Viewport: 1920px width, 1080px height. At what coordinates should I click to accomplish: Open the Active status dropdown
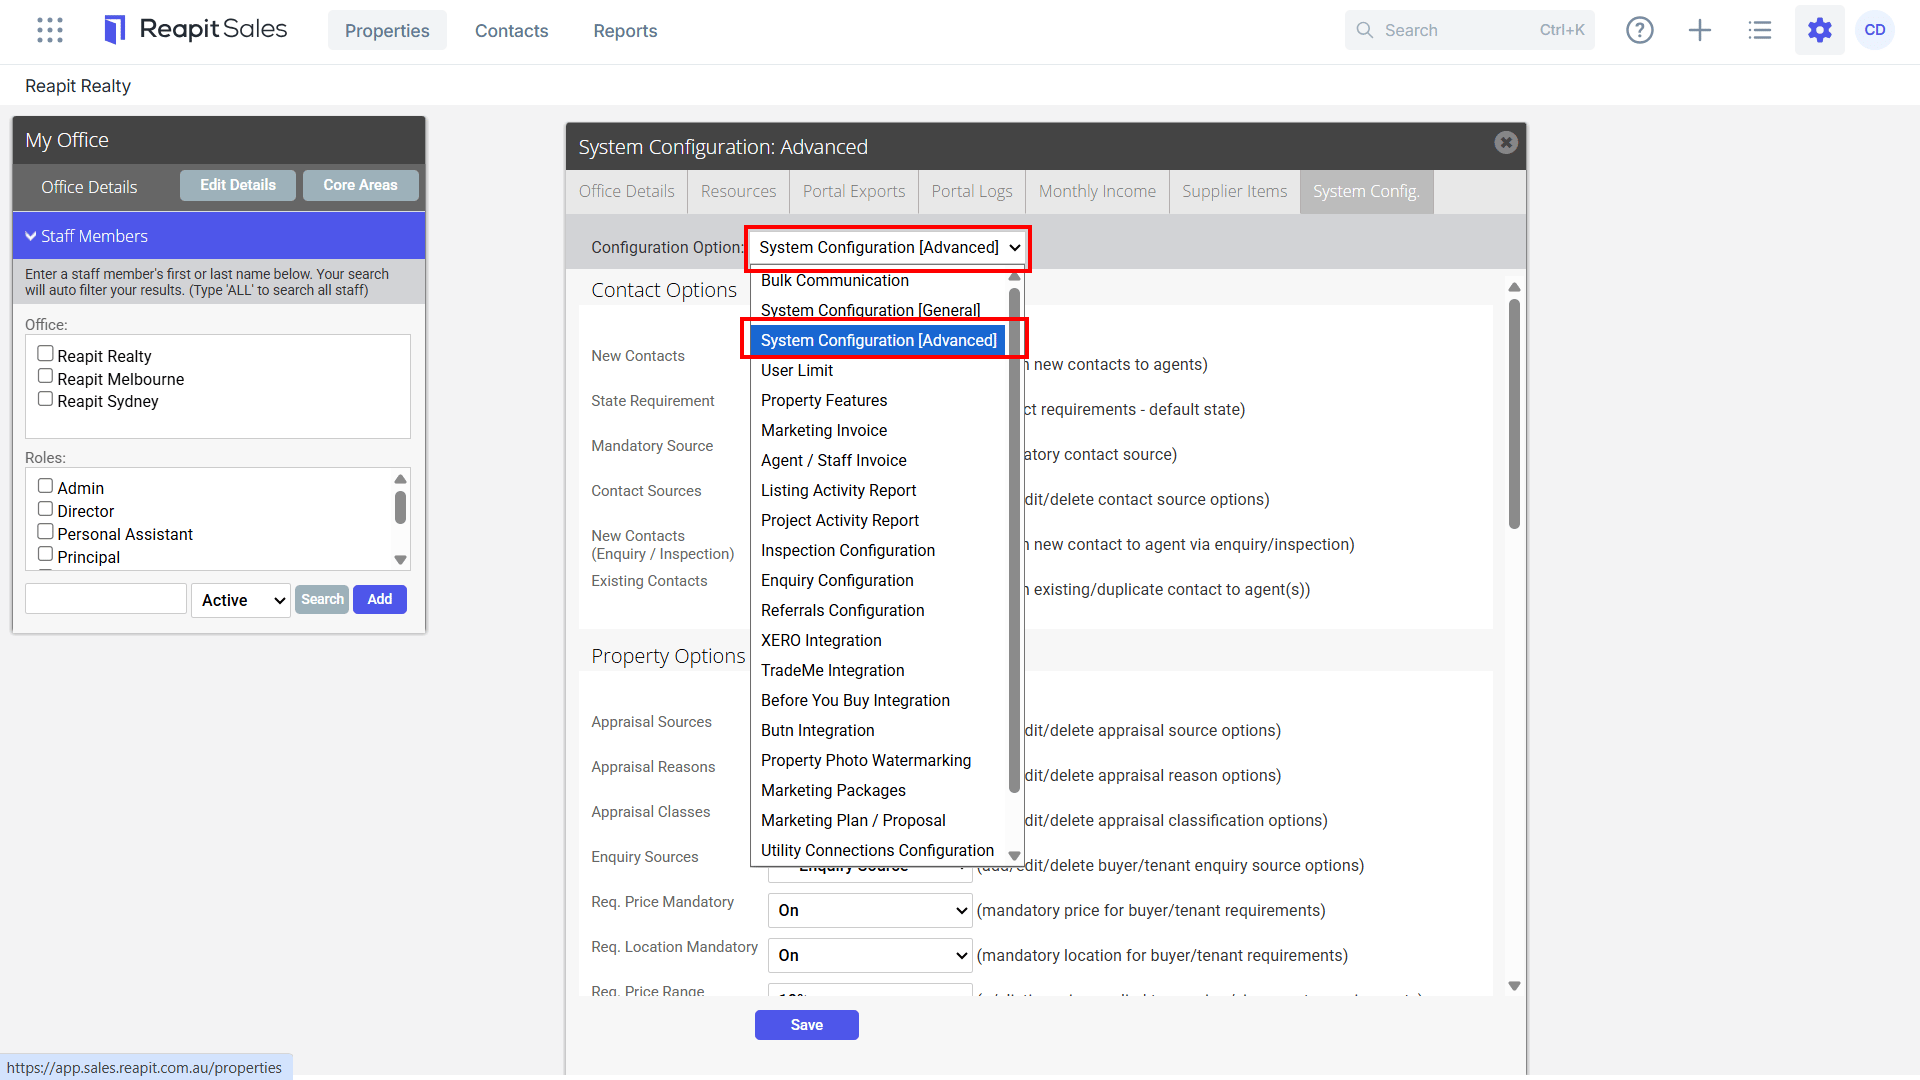pyautogui.click(x=241, y=600)
